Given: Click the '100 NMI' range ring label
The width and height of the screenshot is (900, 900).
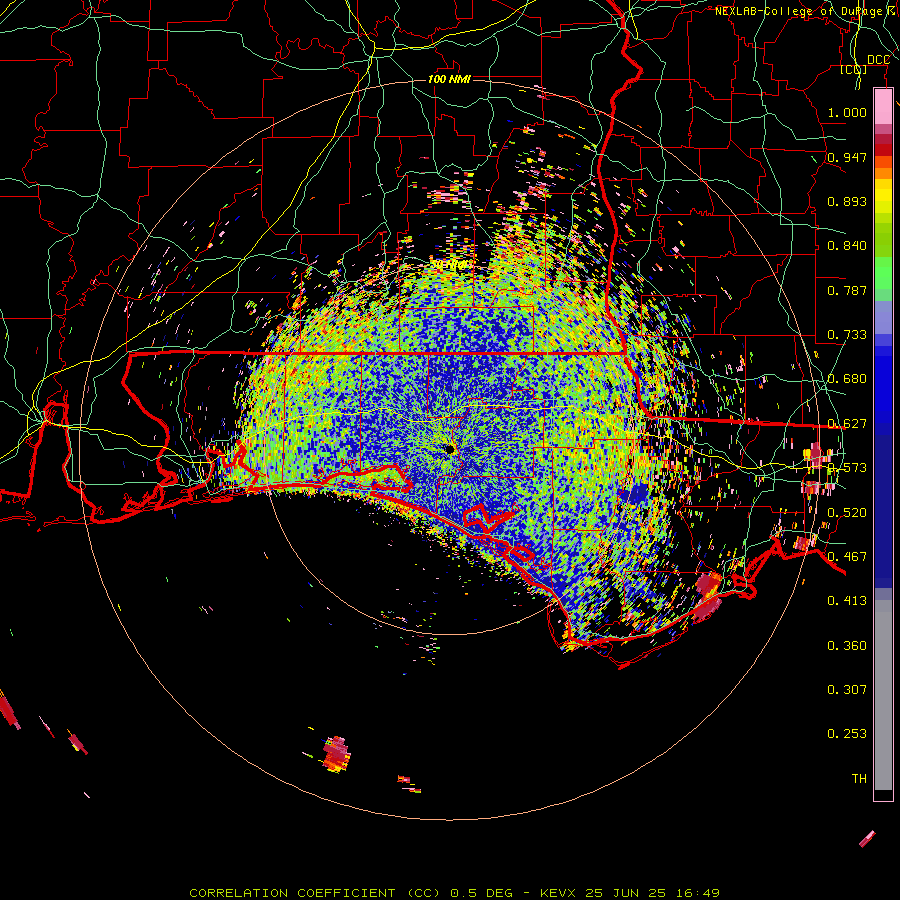Looking at the screenshot, I should pos(449,79).
